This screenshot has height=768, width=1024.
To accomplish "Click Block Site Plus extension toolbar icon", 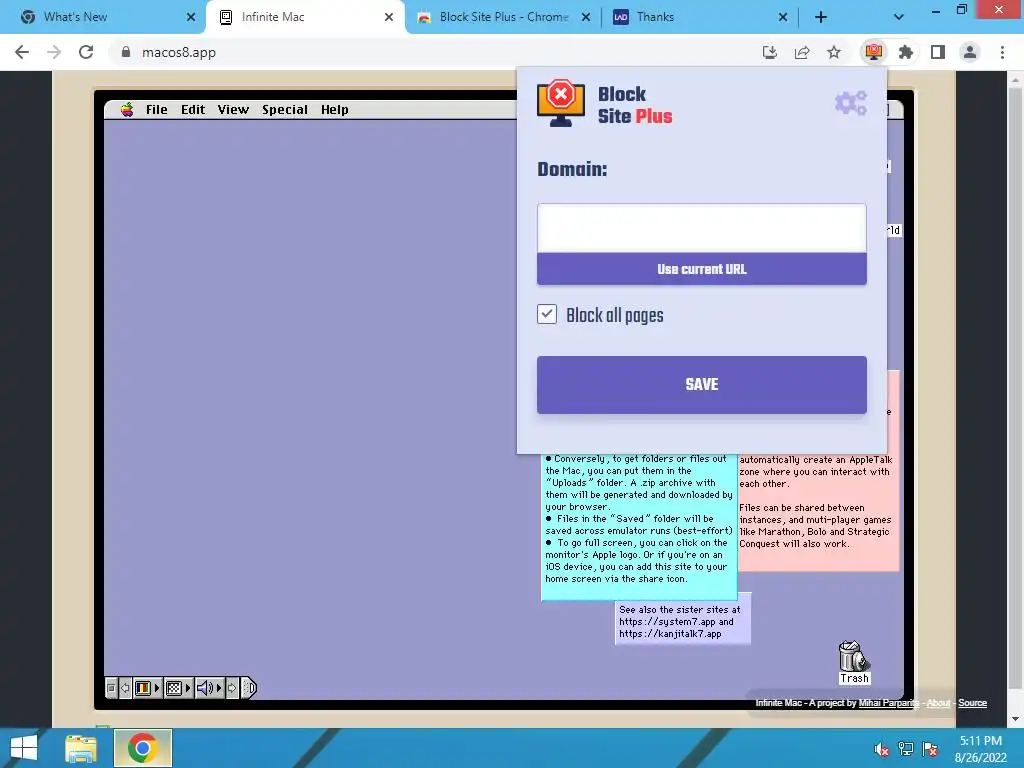I will click(x=874, y=52).
